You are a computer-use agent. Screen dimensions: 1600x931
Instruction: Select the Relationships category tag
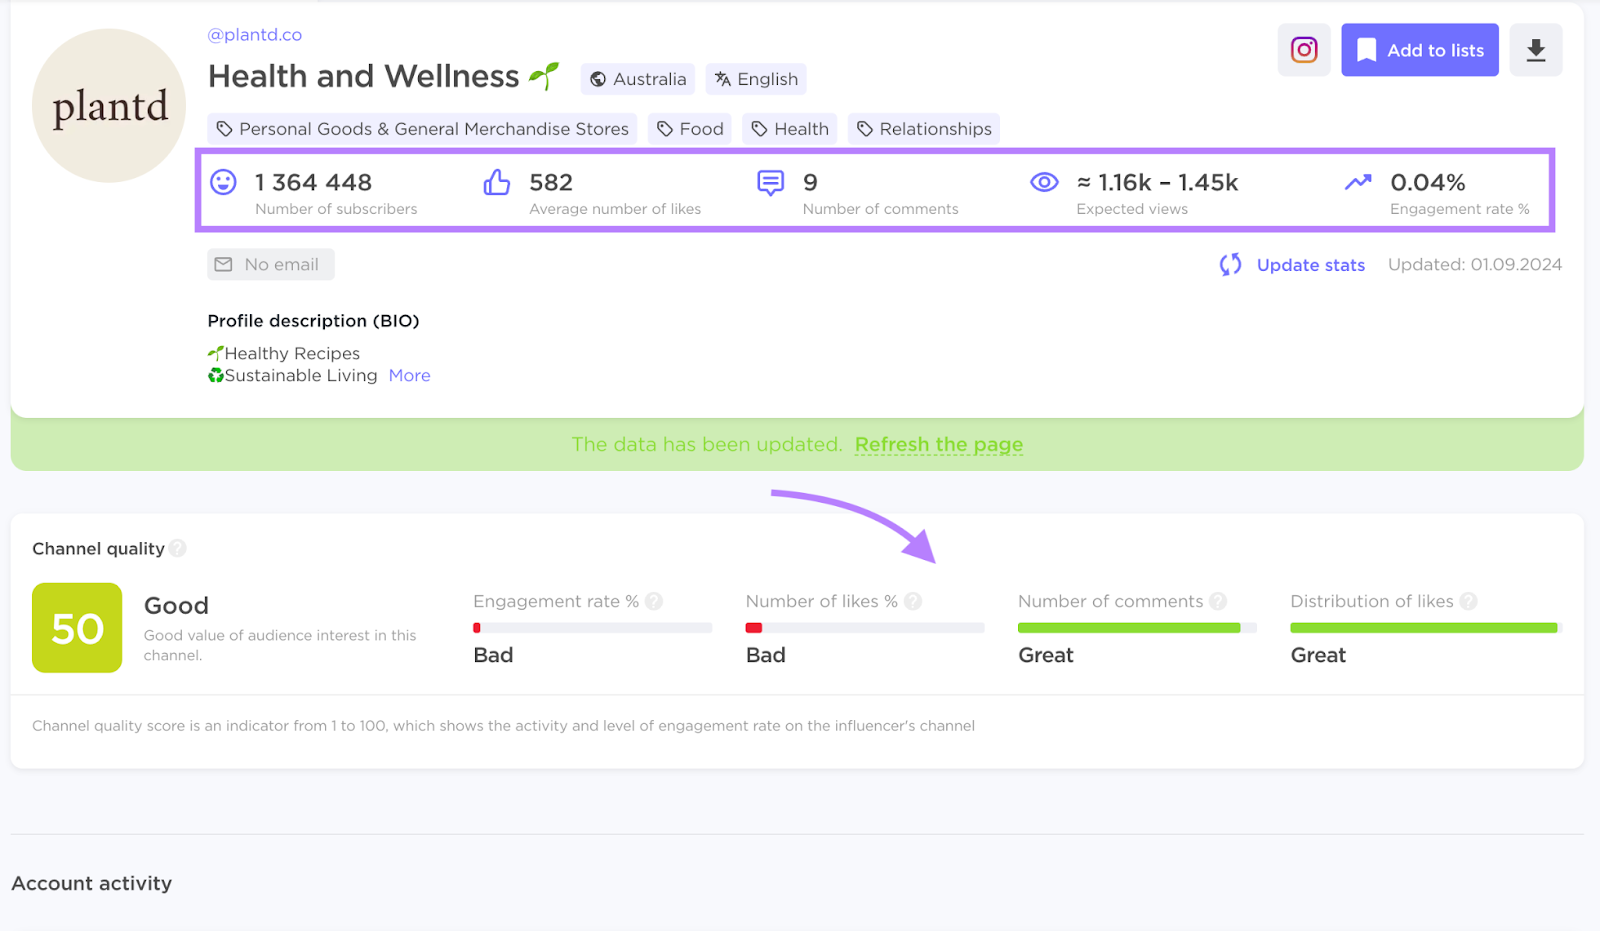click(922, 128)
